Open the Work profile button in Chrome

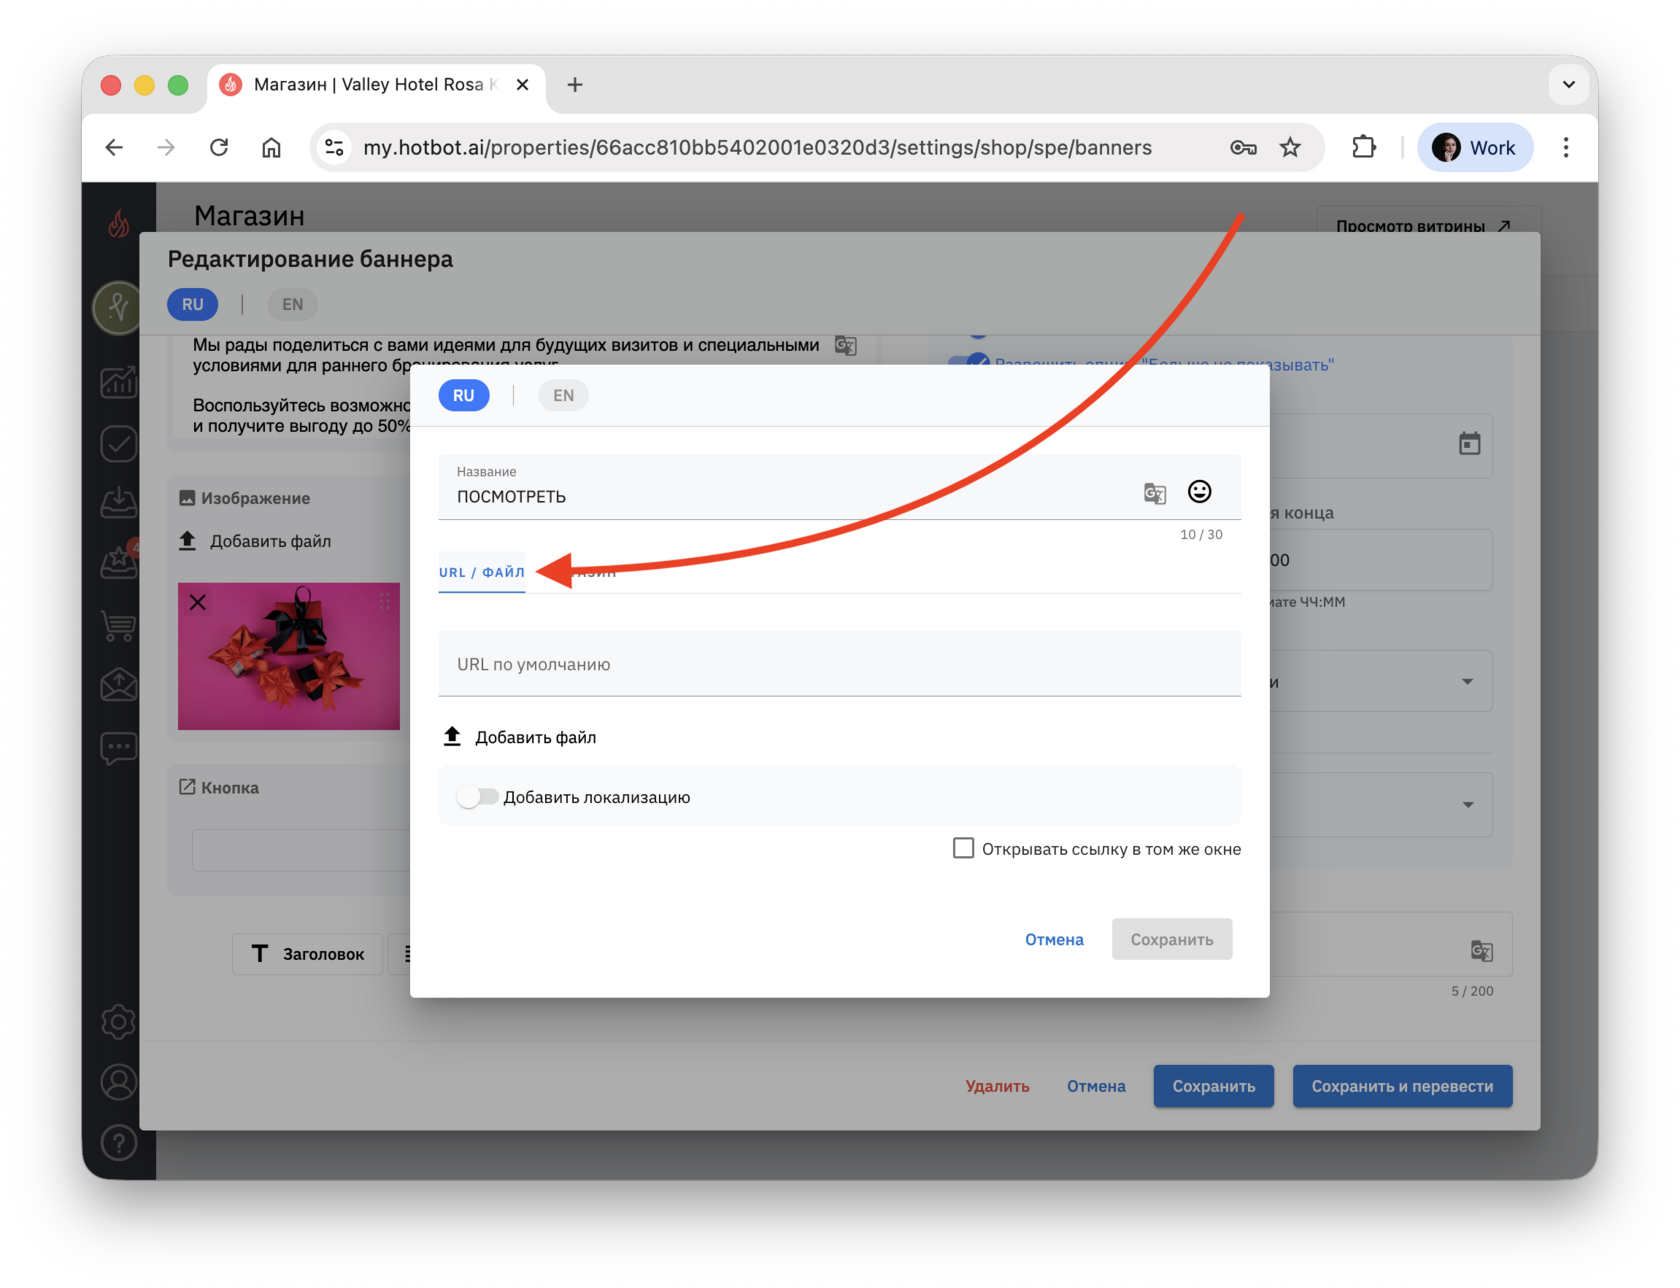coord(1475,148)
